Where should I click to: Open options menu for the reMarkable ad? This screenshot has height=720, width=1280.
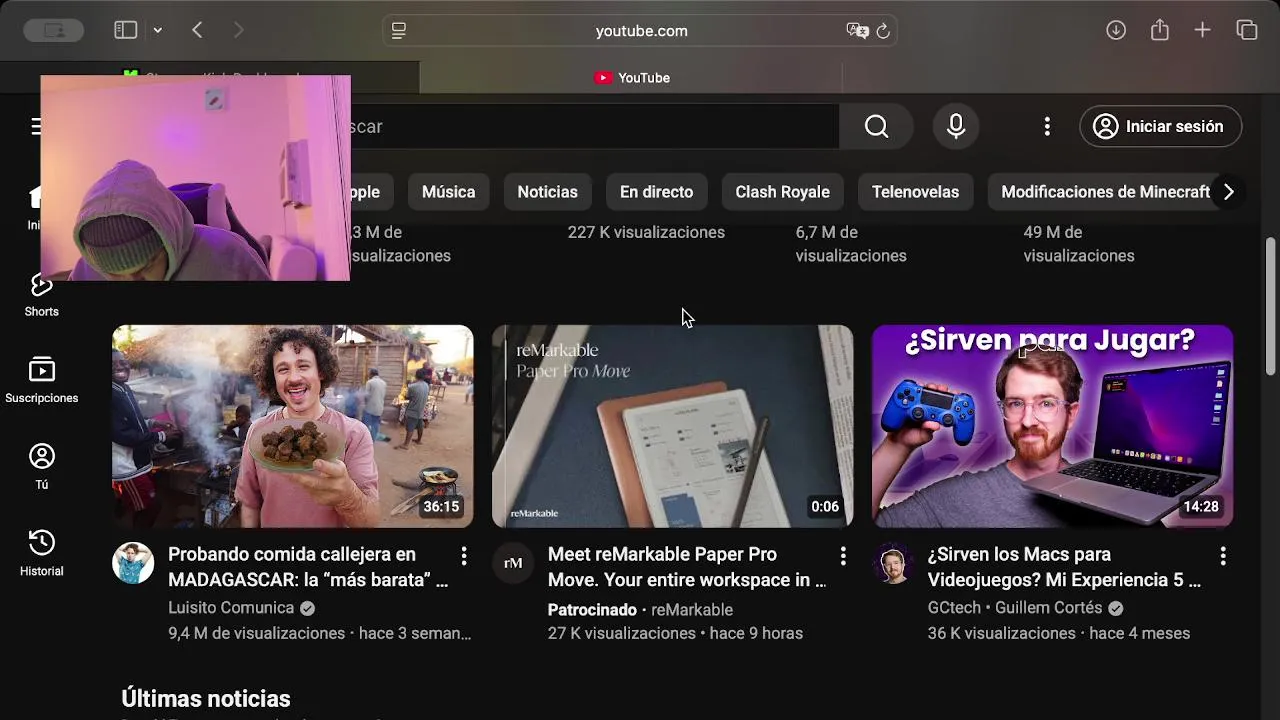pyautogui.click(x=843, y=556)
